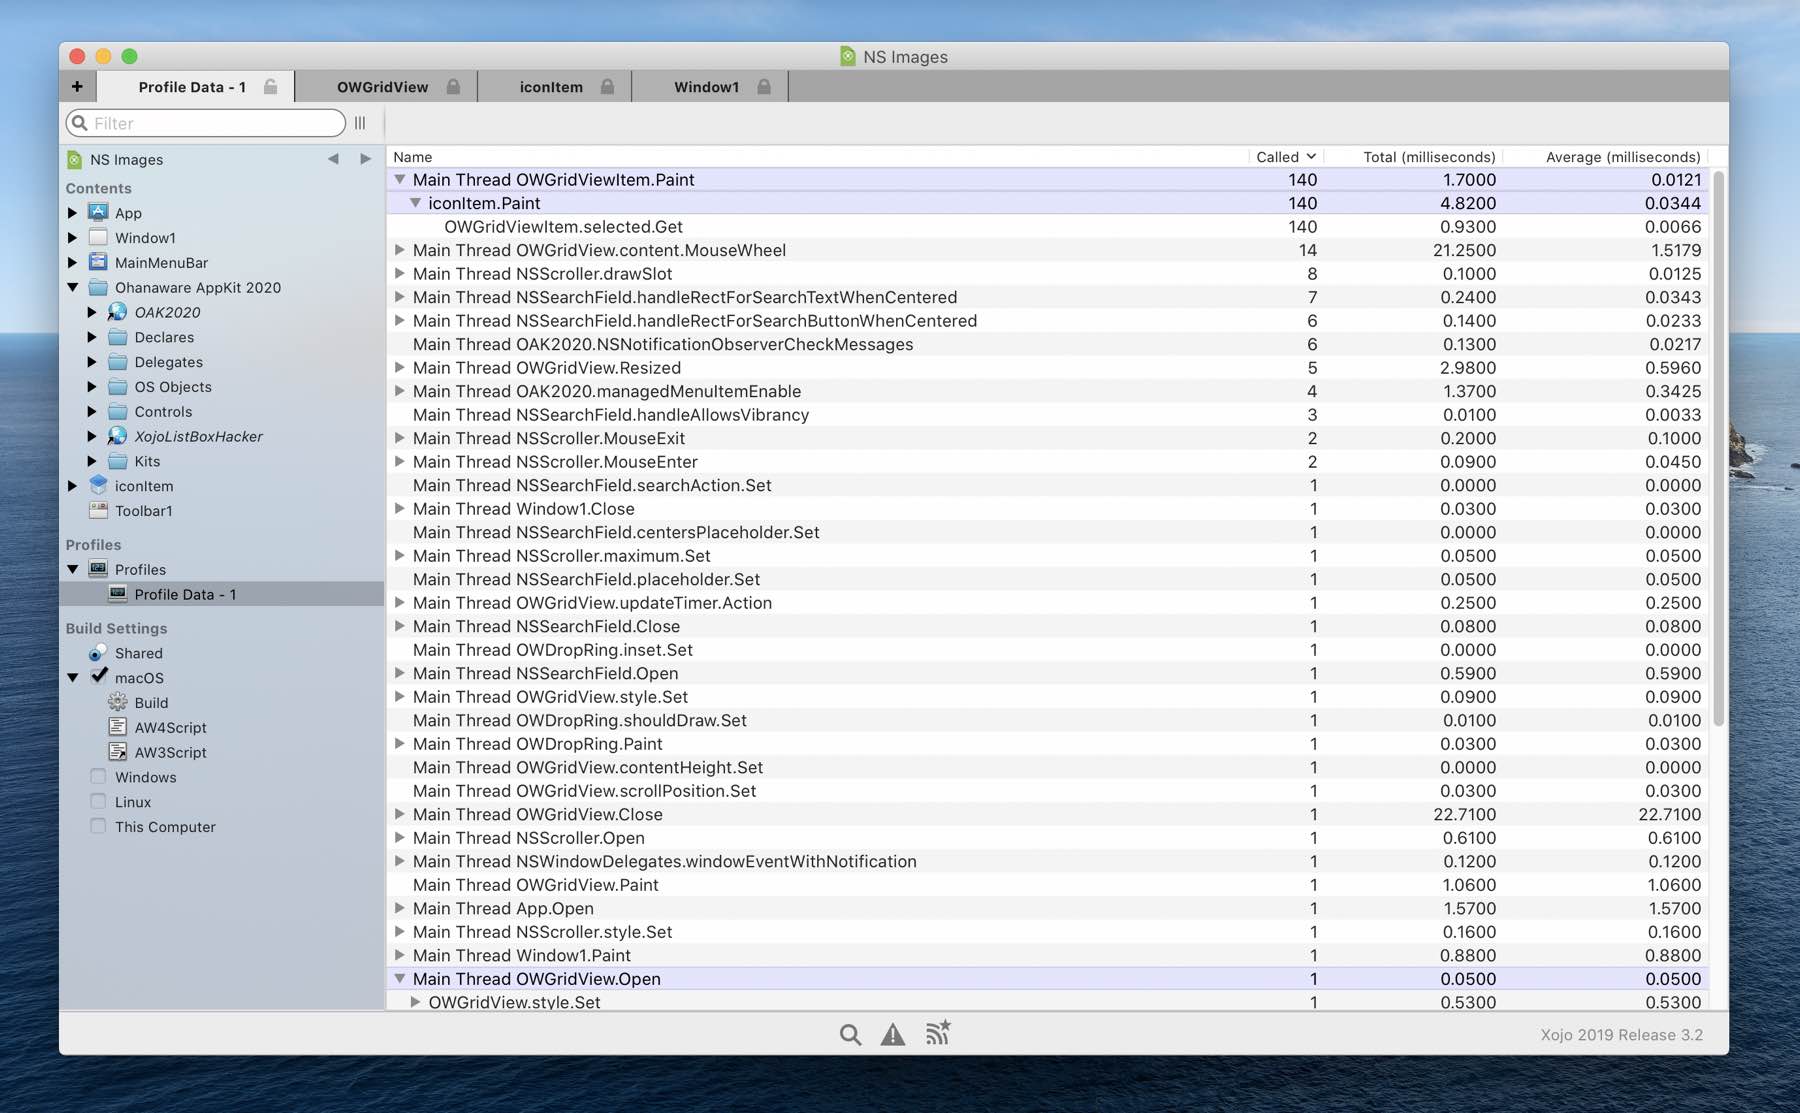Switch to the Window1 tab
The image size is (1800, 1113).
pyautogui.click(x=706, y=87)
